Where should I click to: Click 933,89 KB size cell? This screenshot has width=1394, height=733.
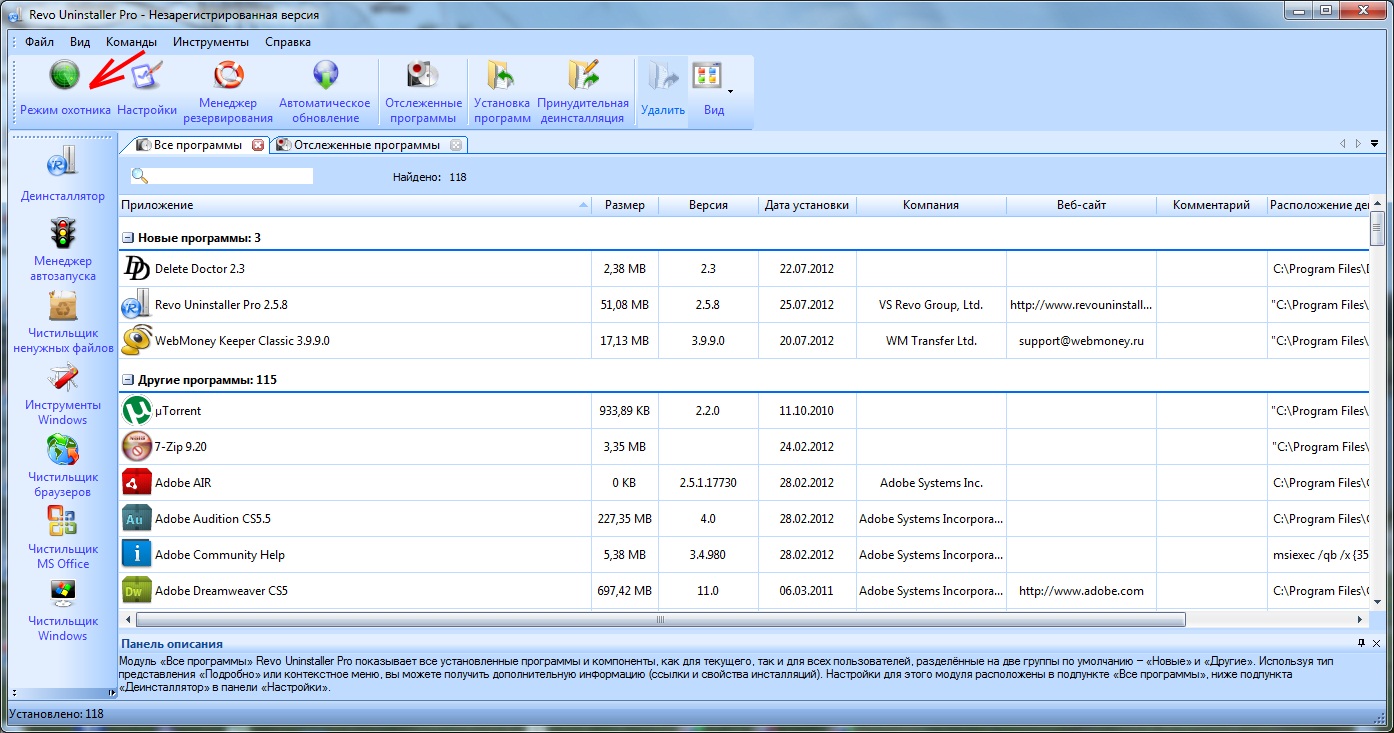(x=626, y=411)
